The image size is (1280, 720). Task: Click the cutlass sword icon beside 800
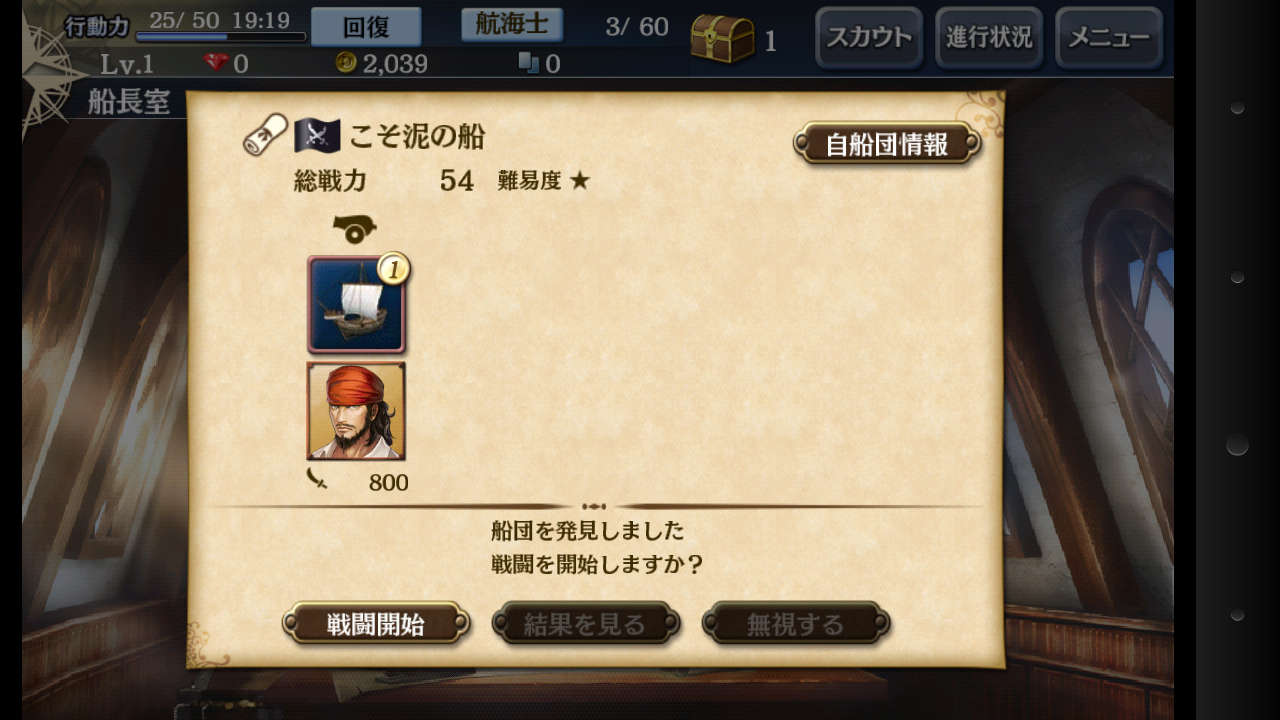click(x=317, y=480)
